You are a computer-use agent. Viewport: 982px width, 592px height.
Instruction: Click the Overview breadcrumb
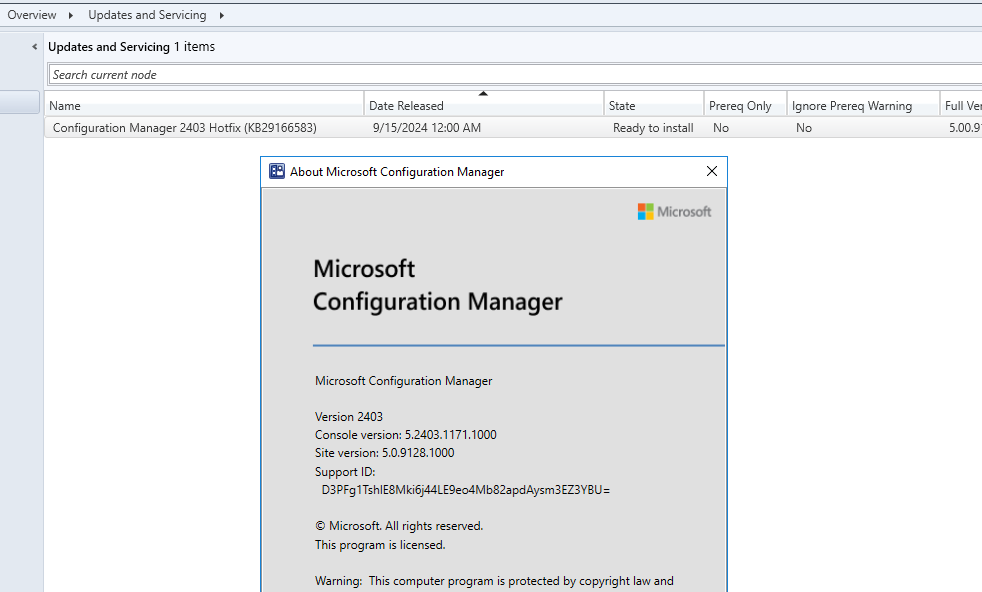click(x=31, y=15)
